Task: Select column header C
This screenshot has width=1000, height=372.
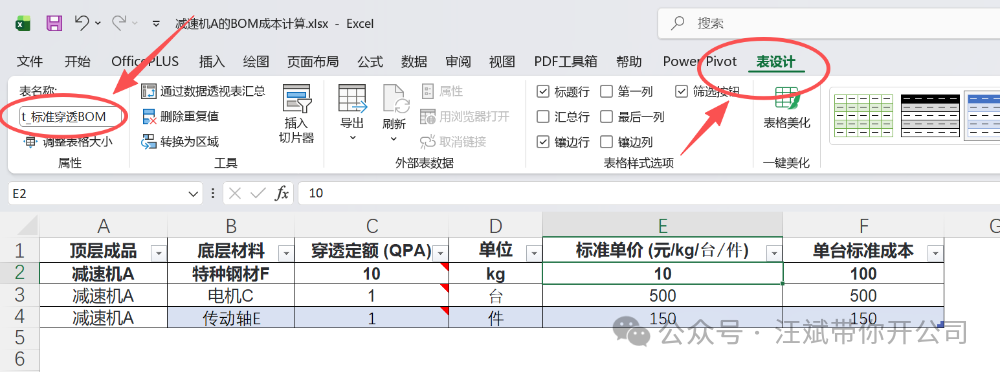Action: click(372, 225)
